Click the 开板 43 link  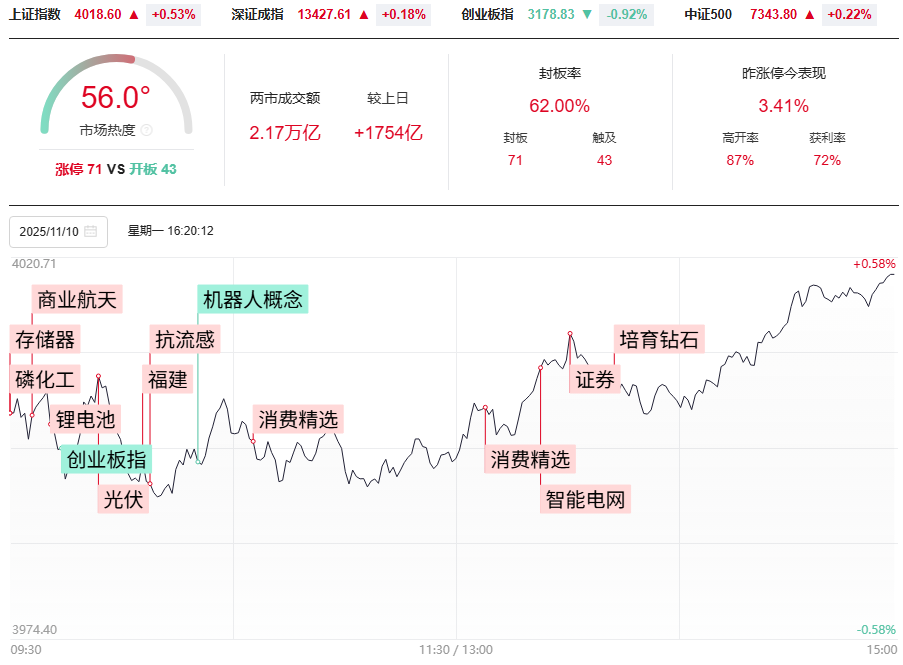(152, 169)
